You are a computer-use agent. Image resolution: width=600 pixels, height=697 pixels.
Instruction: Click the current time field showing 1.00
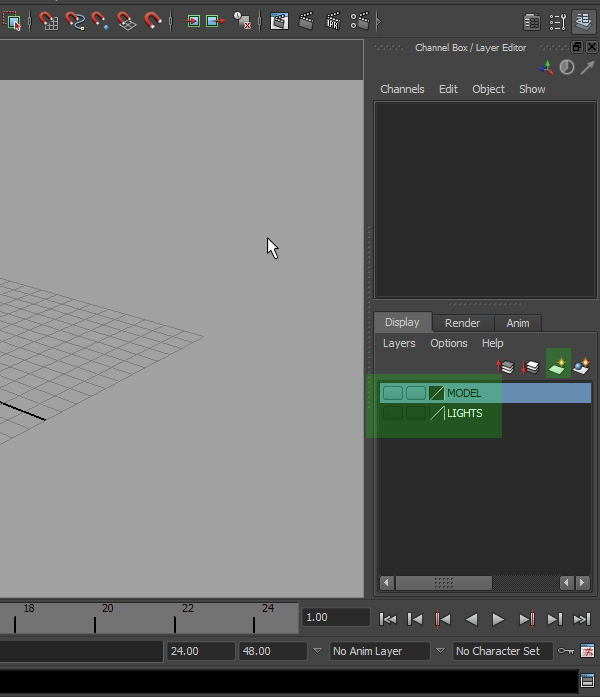point(336,617)
